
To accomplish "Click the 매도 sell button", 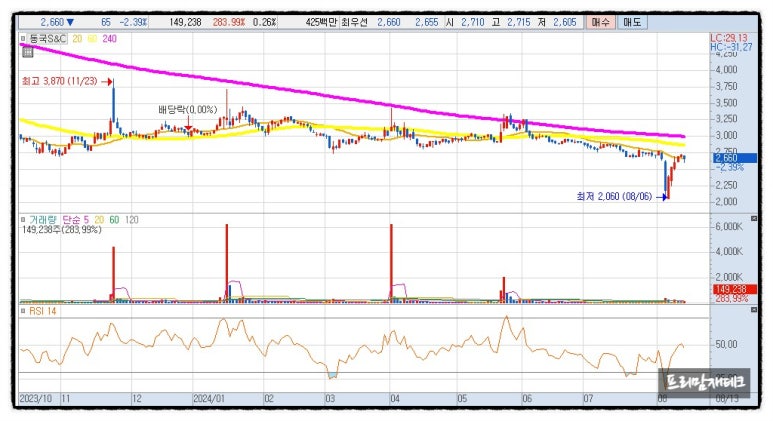I will [632, 21].
